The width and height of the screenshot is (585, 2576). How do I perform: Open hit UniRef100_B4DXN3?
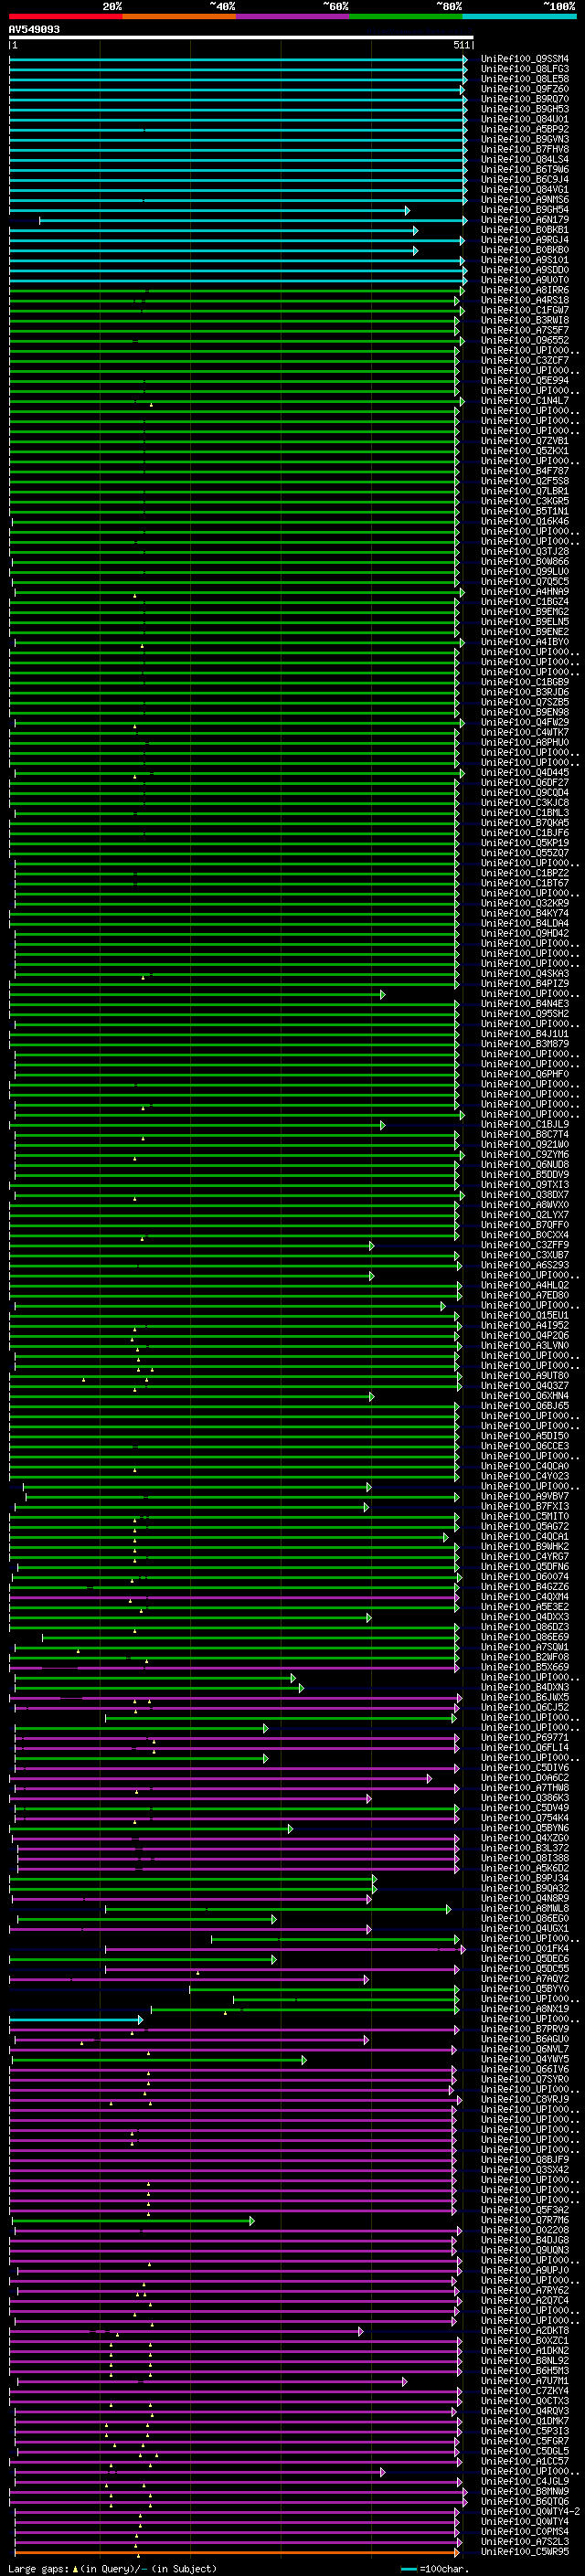pyautogui.click(x=524, y=1687)
